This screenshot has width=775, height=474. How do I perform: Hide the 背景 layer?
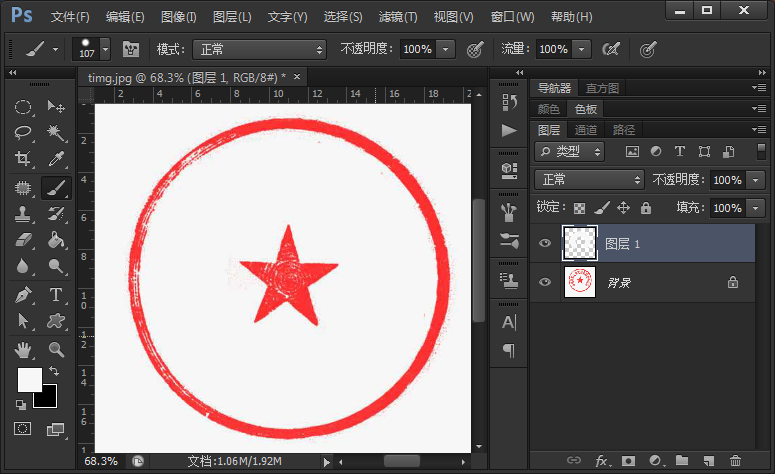pos(545,282)
